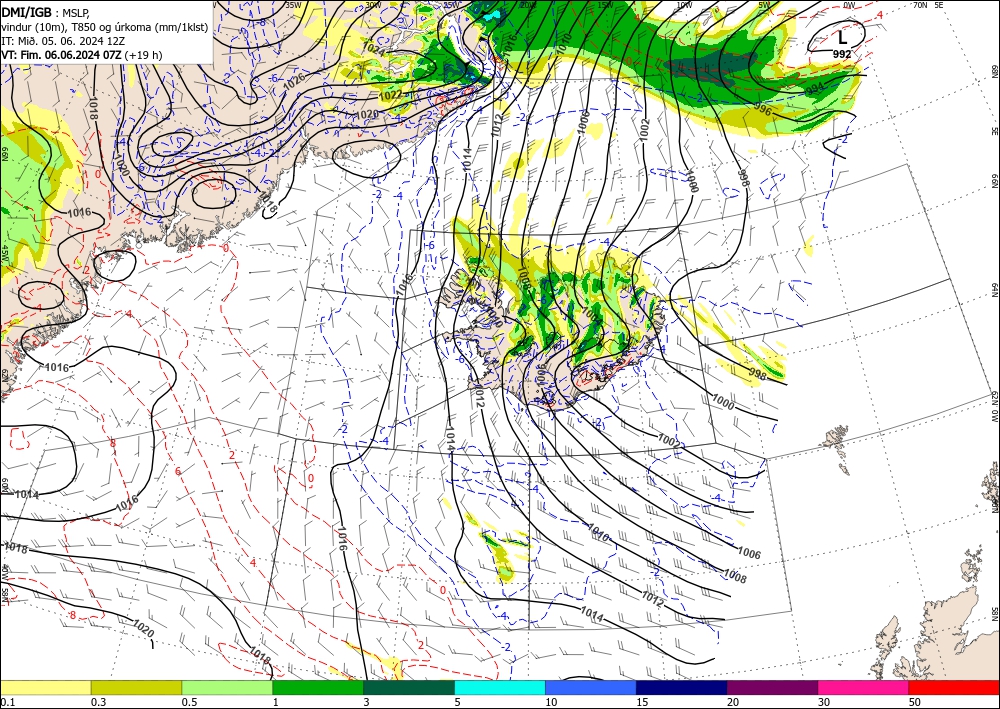Viewport: 1000px width, 709px height.
Task: Click the '50' legend scale value
Action: click(914, 702)
